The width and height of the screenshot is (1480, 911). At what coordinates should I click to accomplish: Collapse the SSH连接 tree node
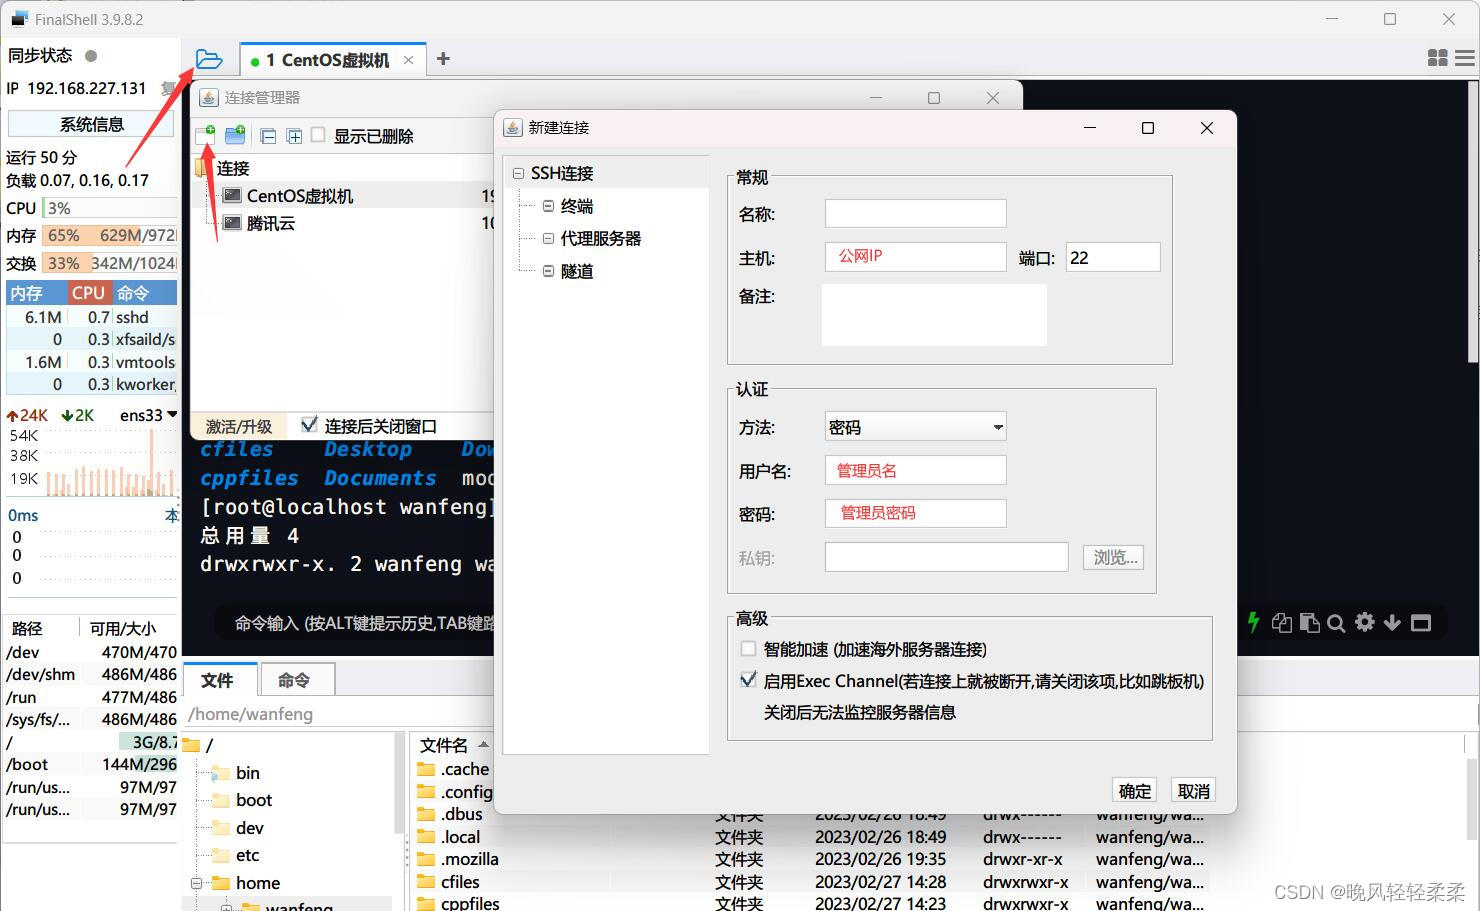pyautogui.click(x=518, y=173)
